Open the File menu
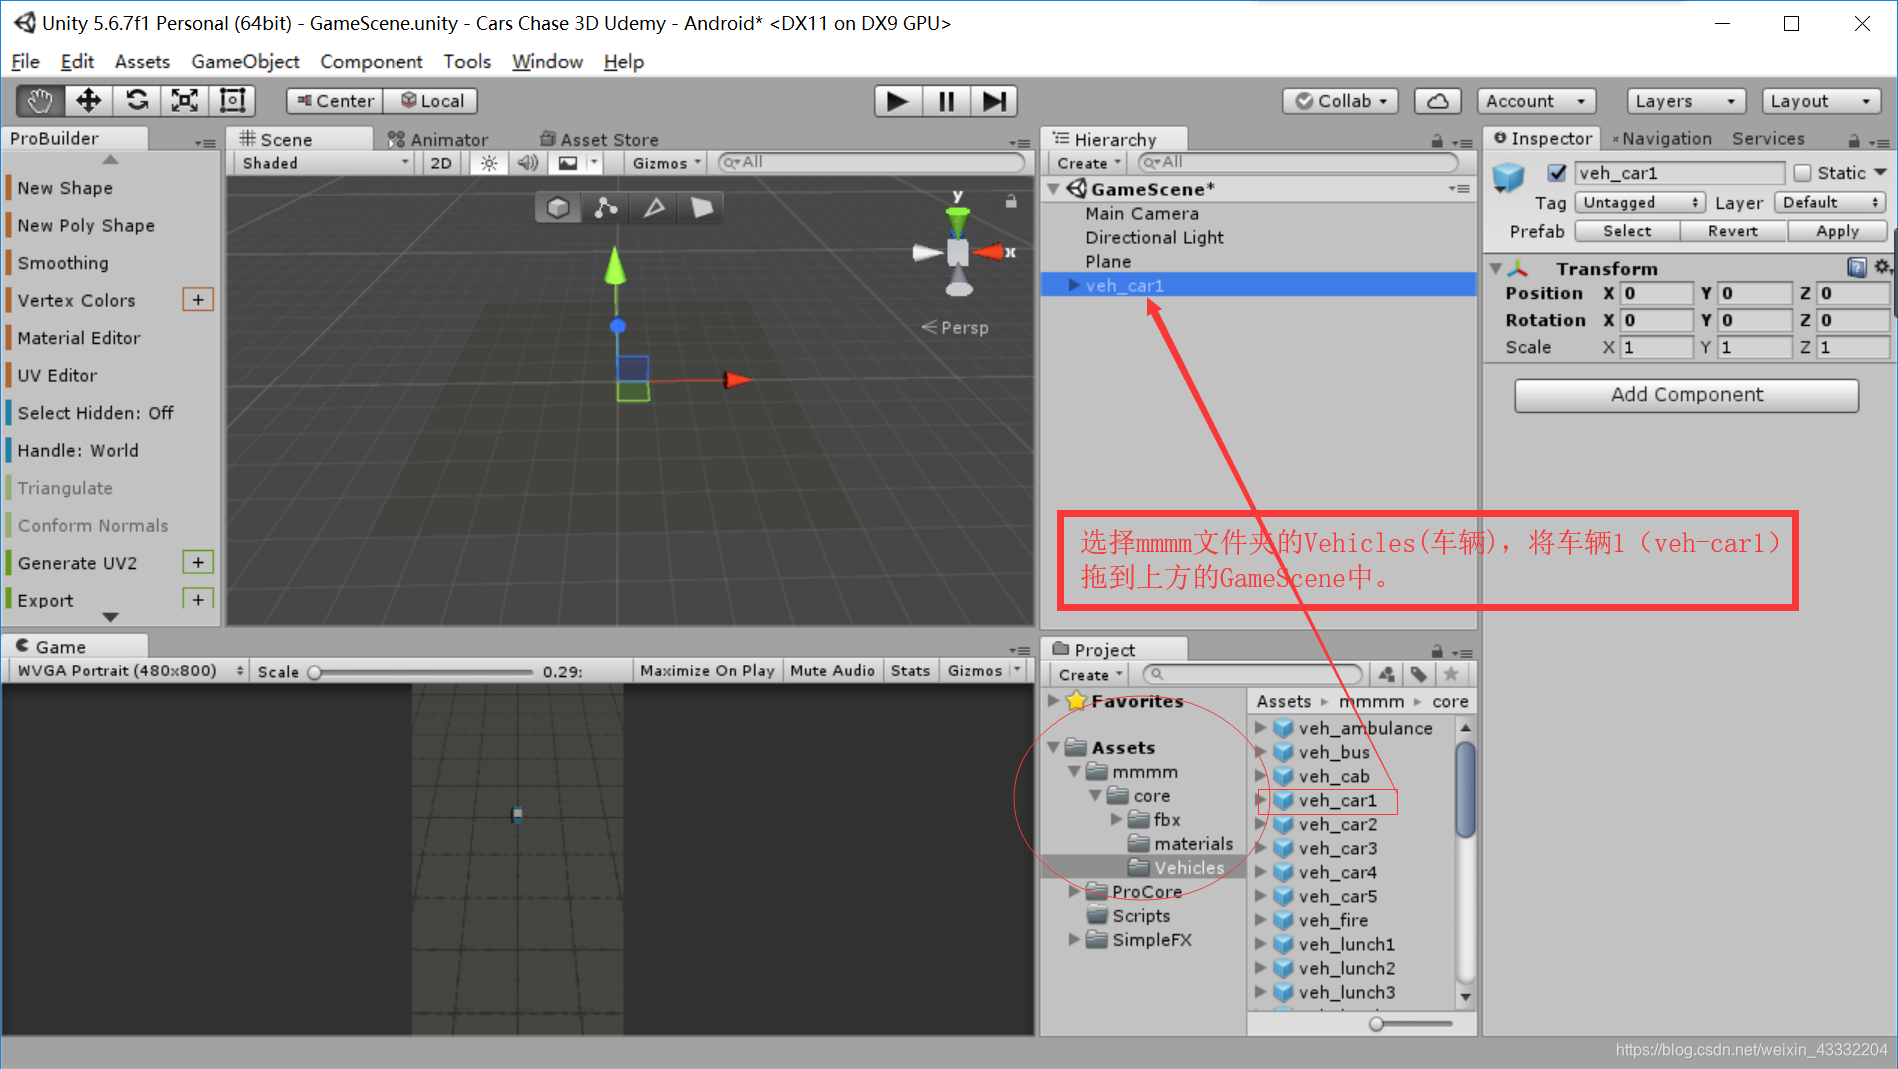The image size is (1898, 1069). [x=25, y=61]
